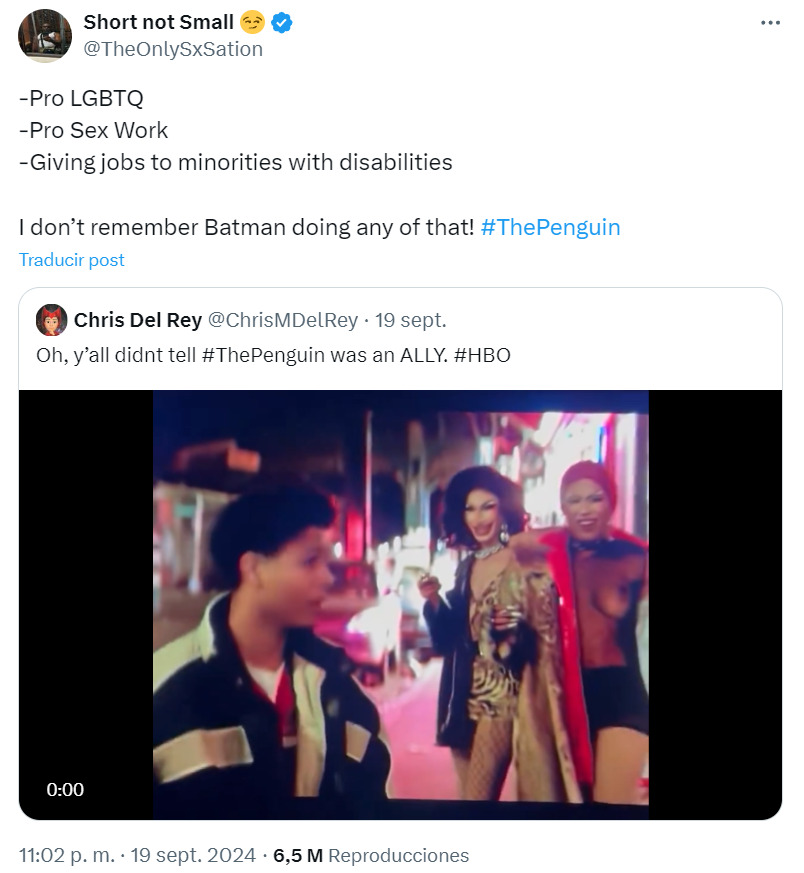
Task: Open the blue #ThePenguin hashtag
Action: [550, 227]
